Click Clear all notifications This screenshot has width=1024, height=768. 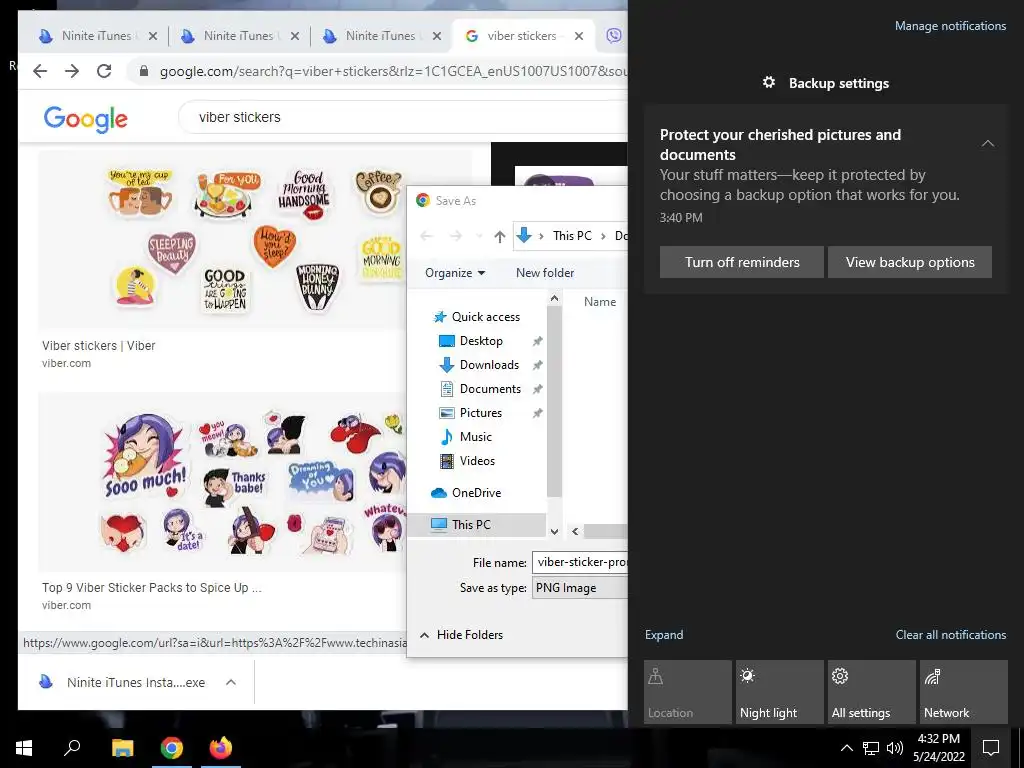click(x=951, y=635)
